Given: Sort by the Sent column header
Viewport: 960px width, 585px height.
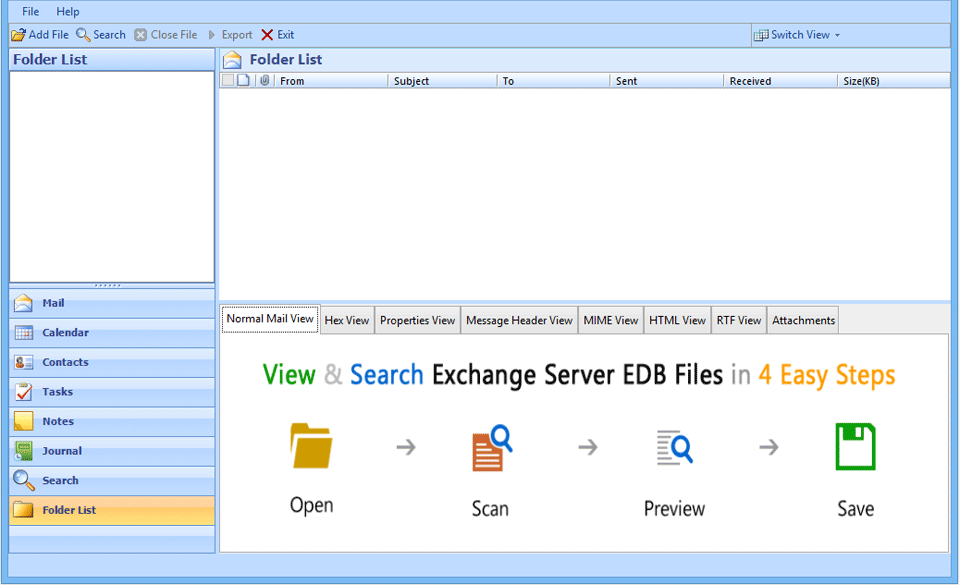Looking at the screenshot, I should [x=667, y=81].
